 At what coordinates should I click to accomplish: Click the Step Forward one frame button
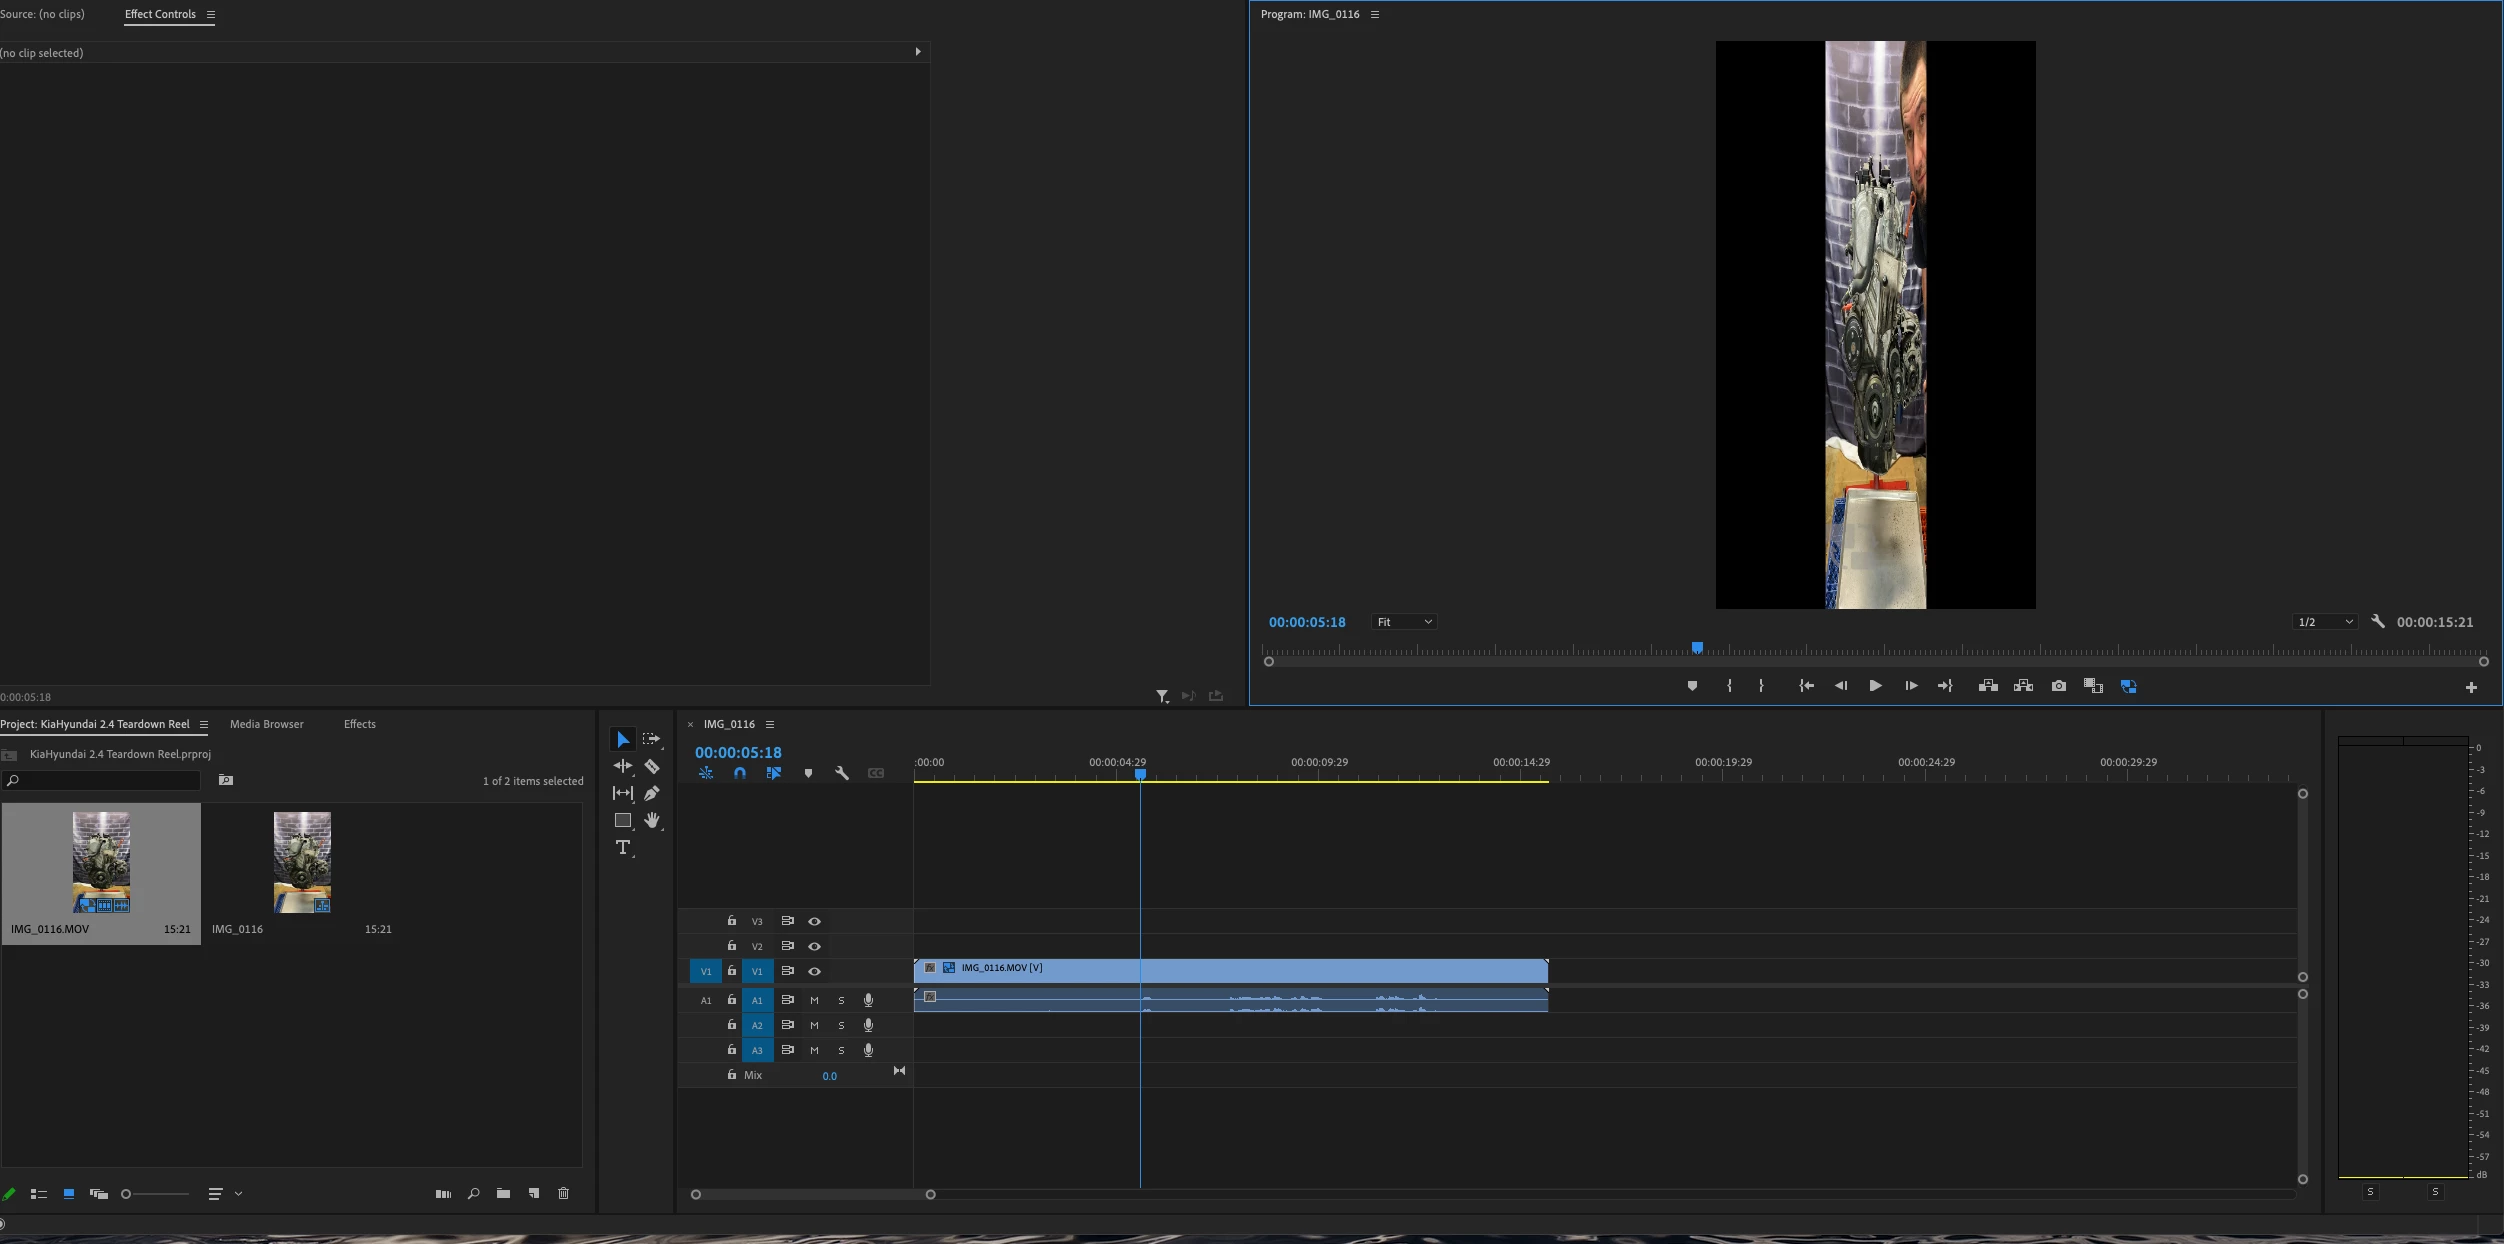1910,686
